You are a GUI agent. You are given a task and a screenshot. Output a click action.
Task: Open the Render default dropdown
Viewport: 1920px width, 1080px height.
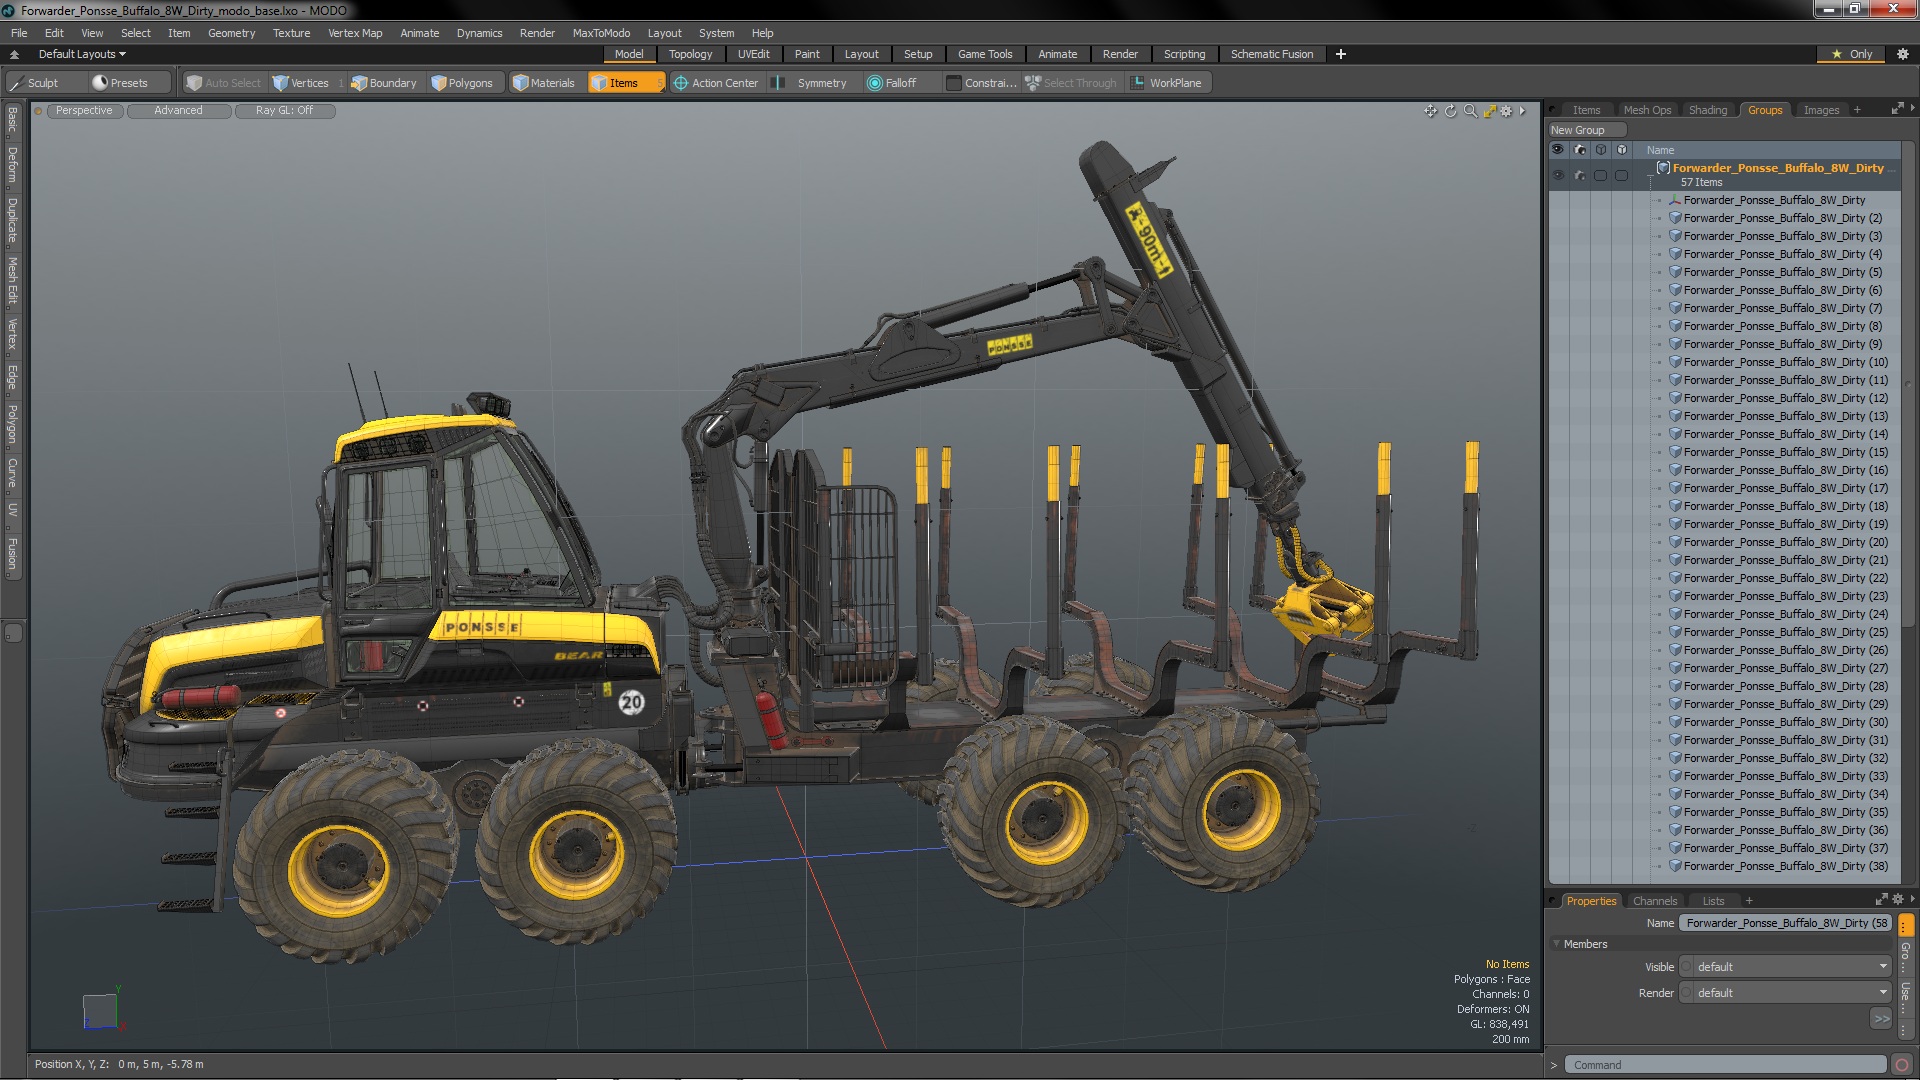(1791, 993)
